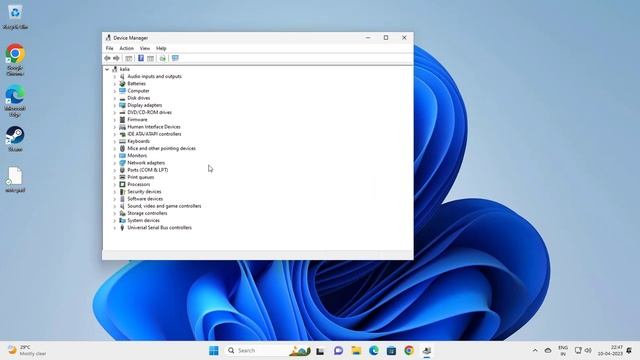The image size is (640, 360).
Task: Click the Forward arrow in Device Manager toolbar
Action: click(x=116, y=58)
